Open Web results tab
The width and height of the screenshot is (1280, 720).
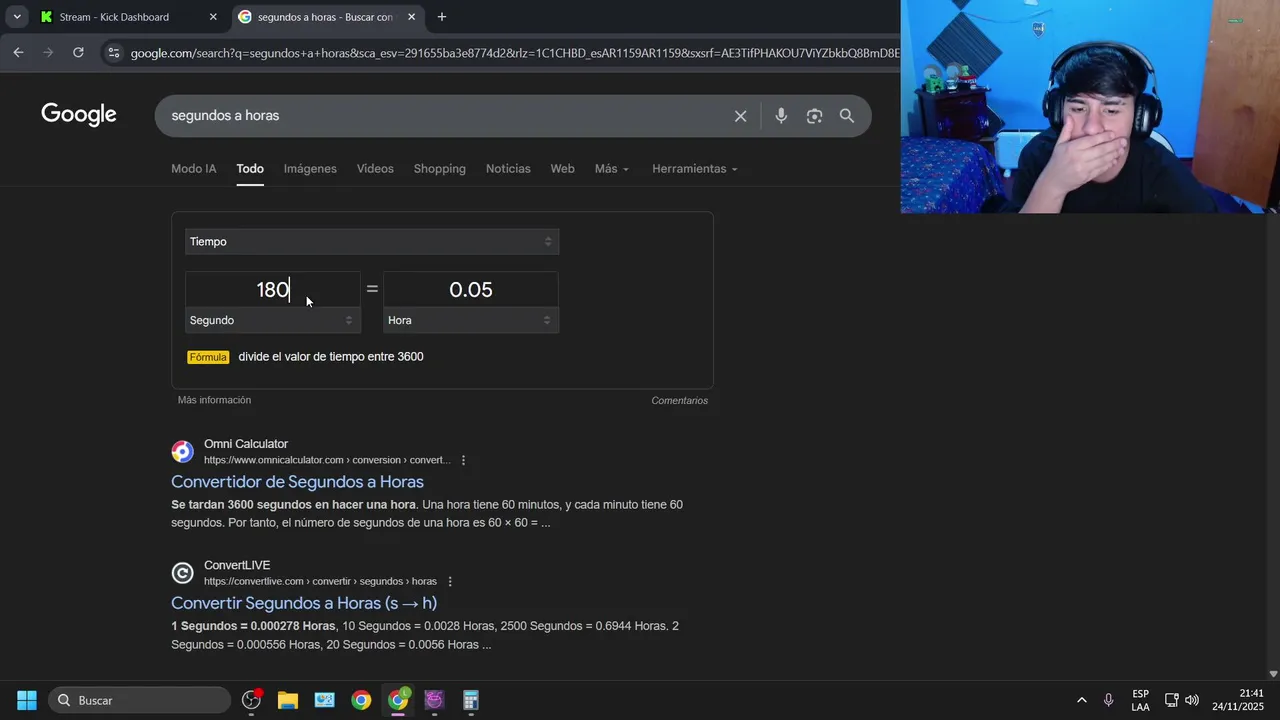pyautogui.click(x=562, y=169)
